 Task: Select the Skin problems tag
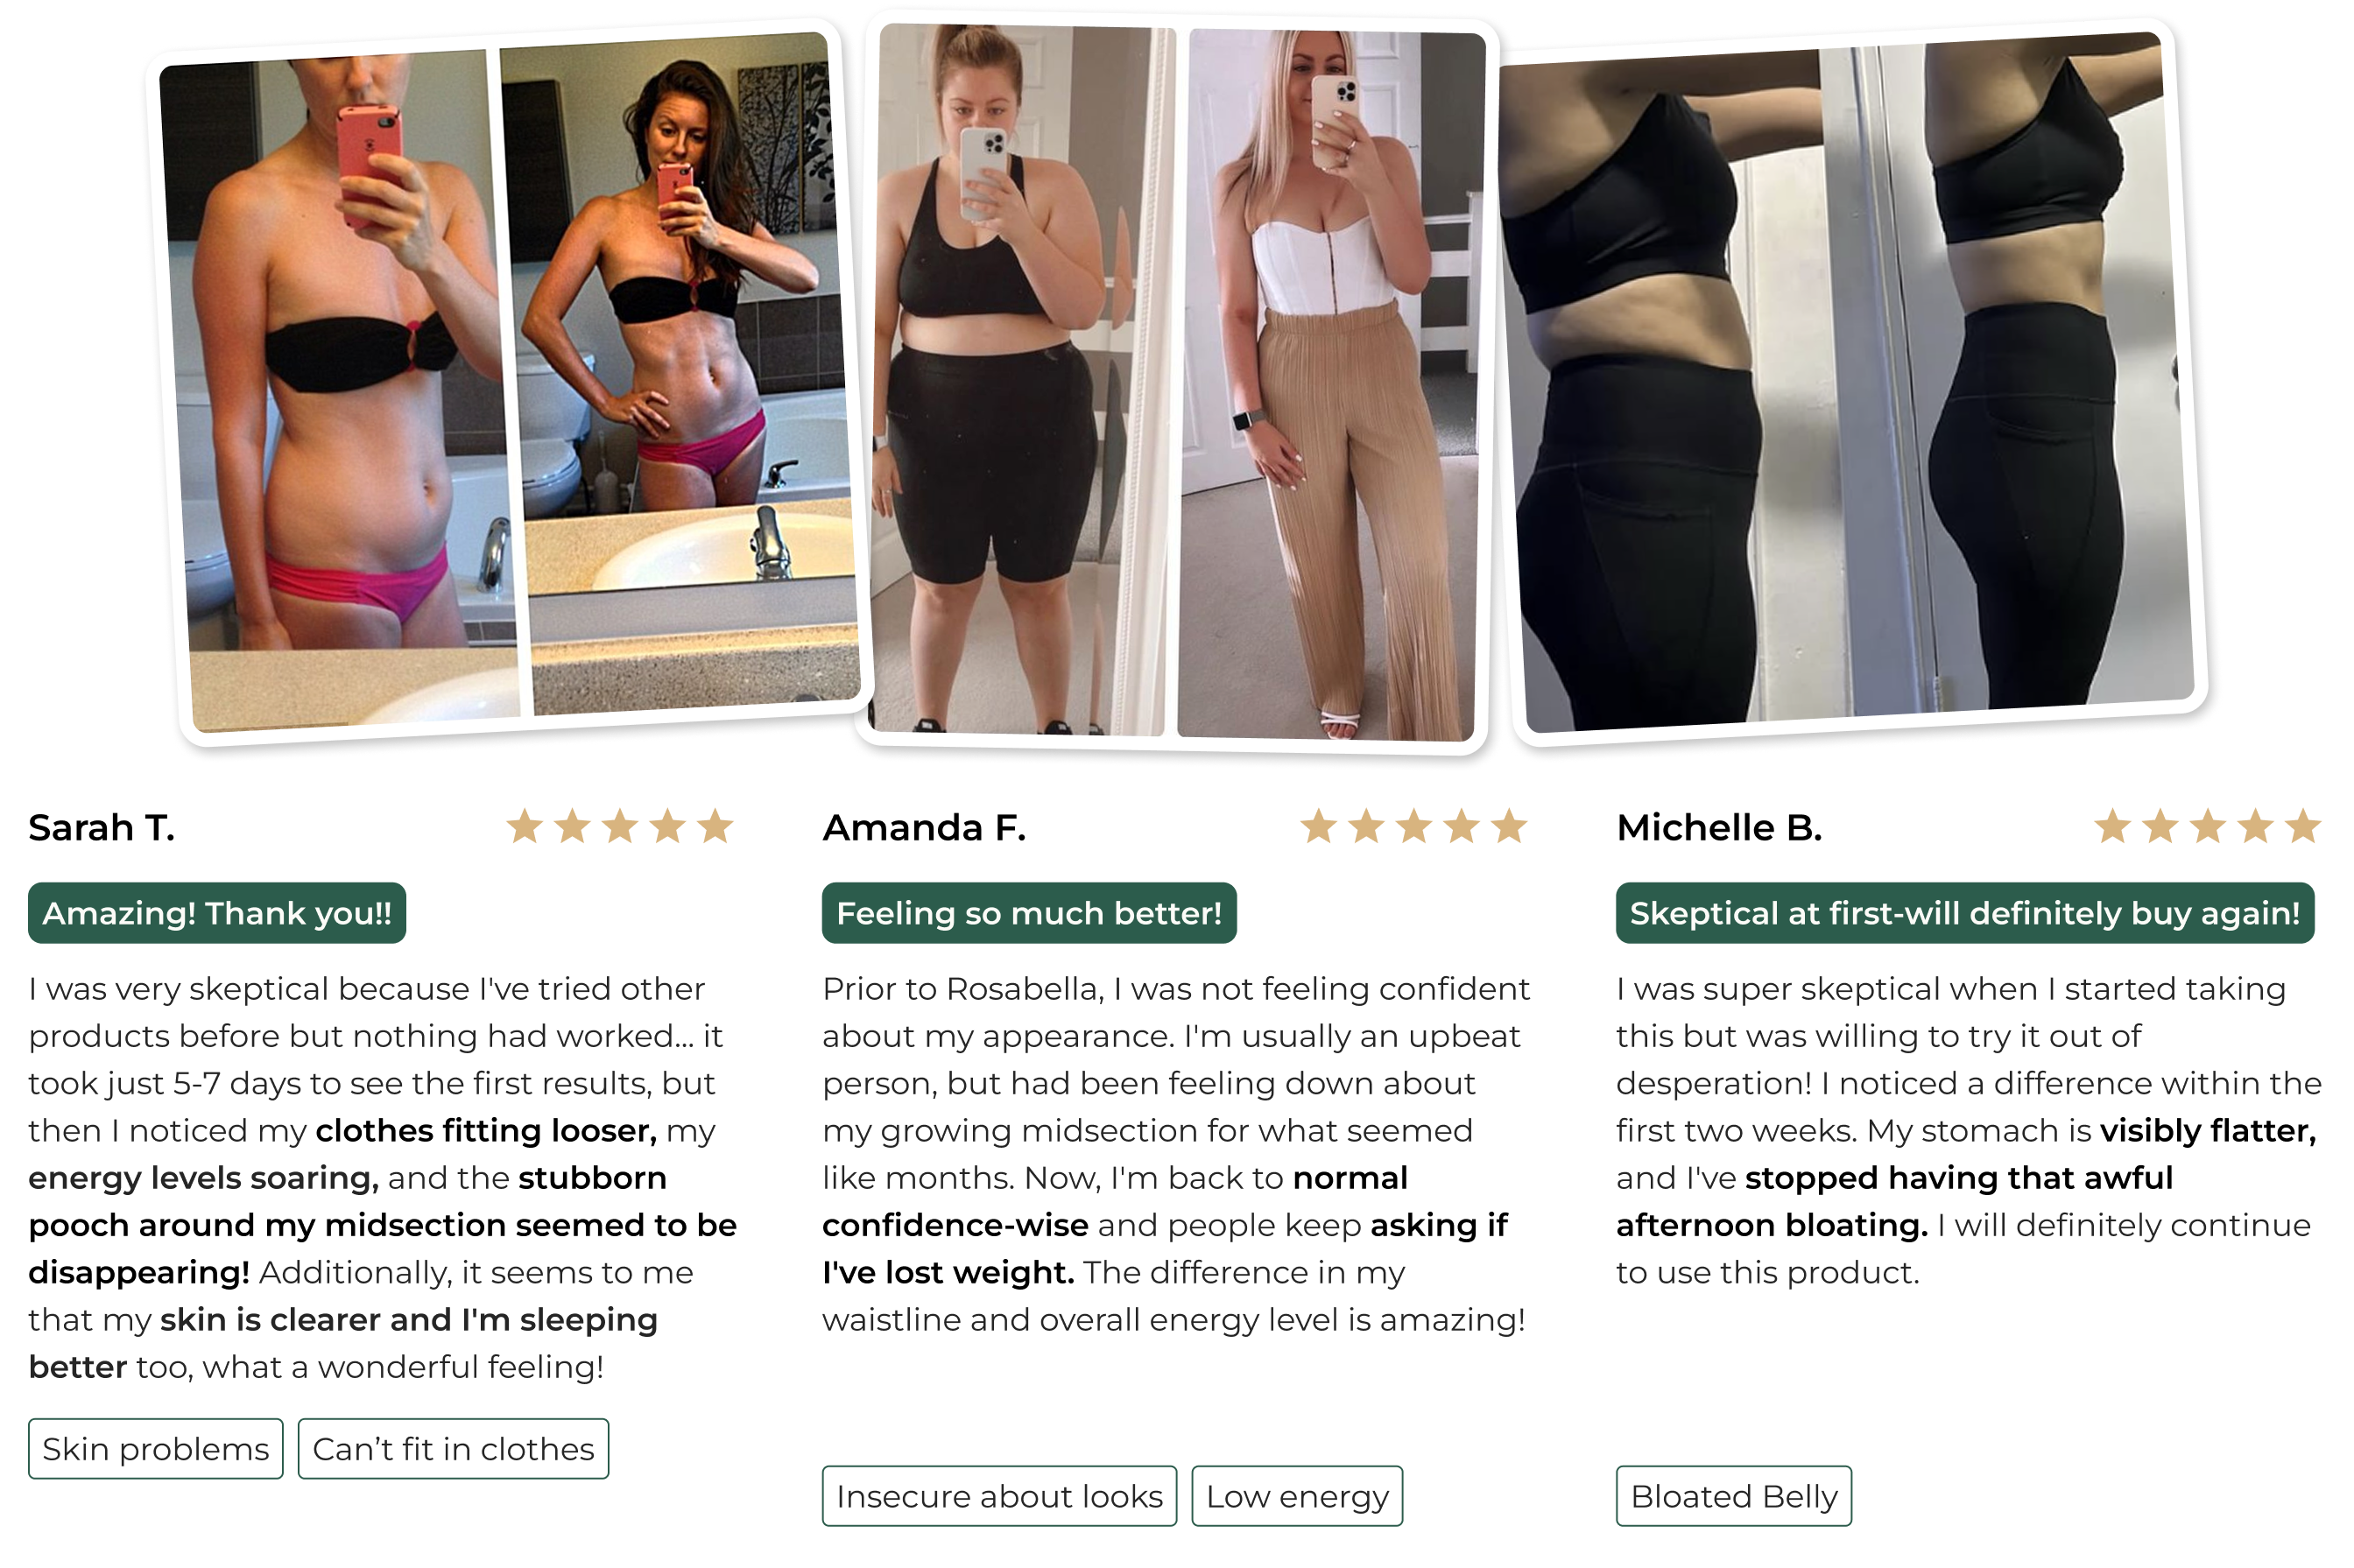point(156,1448)
